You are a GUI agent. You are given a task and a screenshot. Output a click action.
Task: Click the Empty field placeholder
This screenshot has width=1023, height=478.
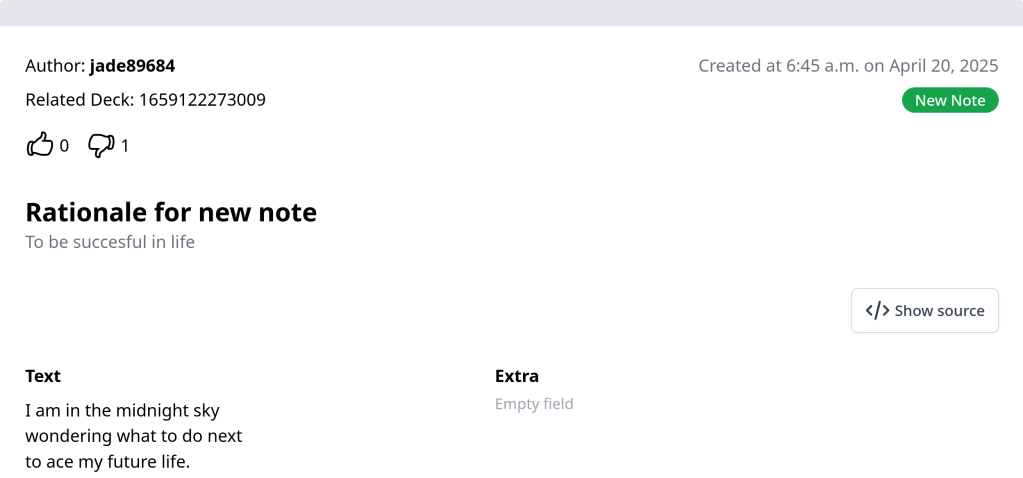(534, 404)
